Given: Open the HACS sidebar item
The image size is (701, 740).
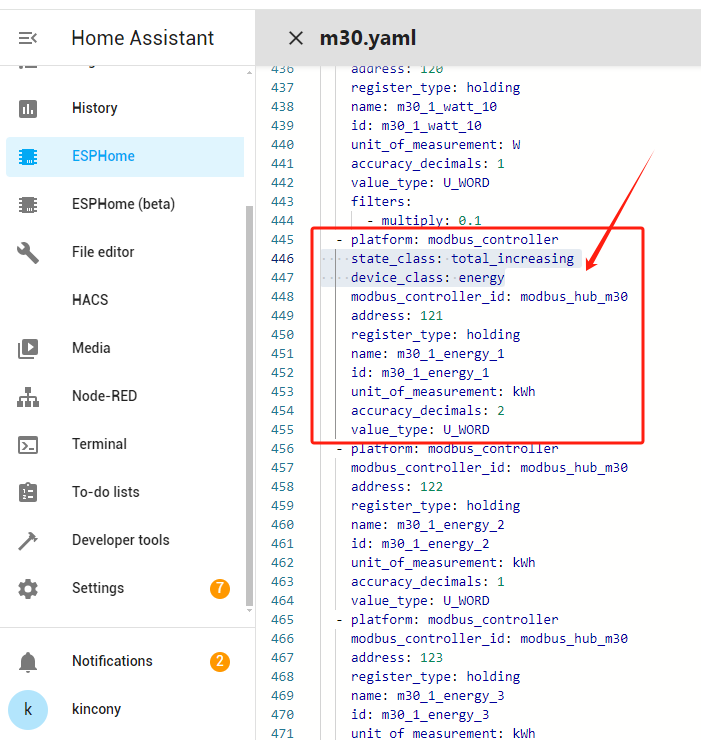Looking at the screenshot, I should 90,300.
